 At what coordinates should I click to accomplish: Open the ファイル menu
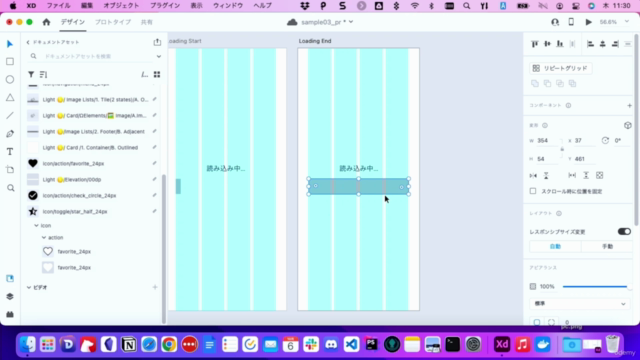(x=58, y=6)
